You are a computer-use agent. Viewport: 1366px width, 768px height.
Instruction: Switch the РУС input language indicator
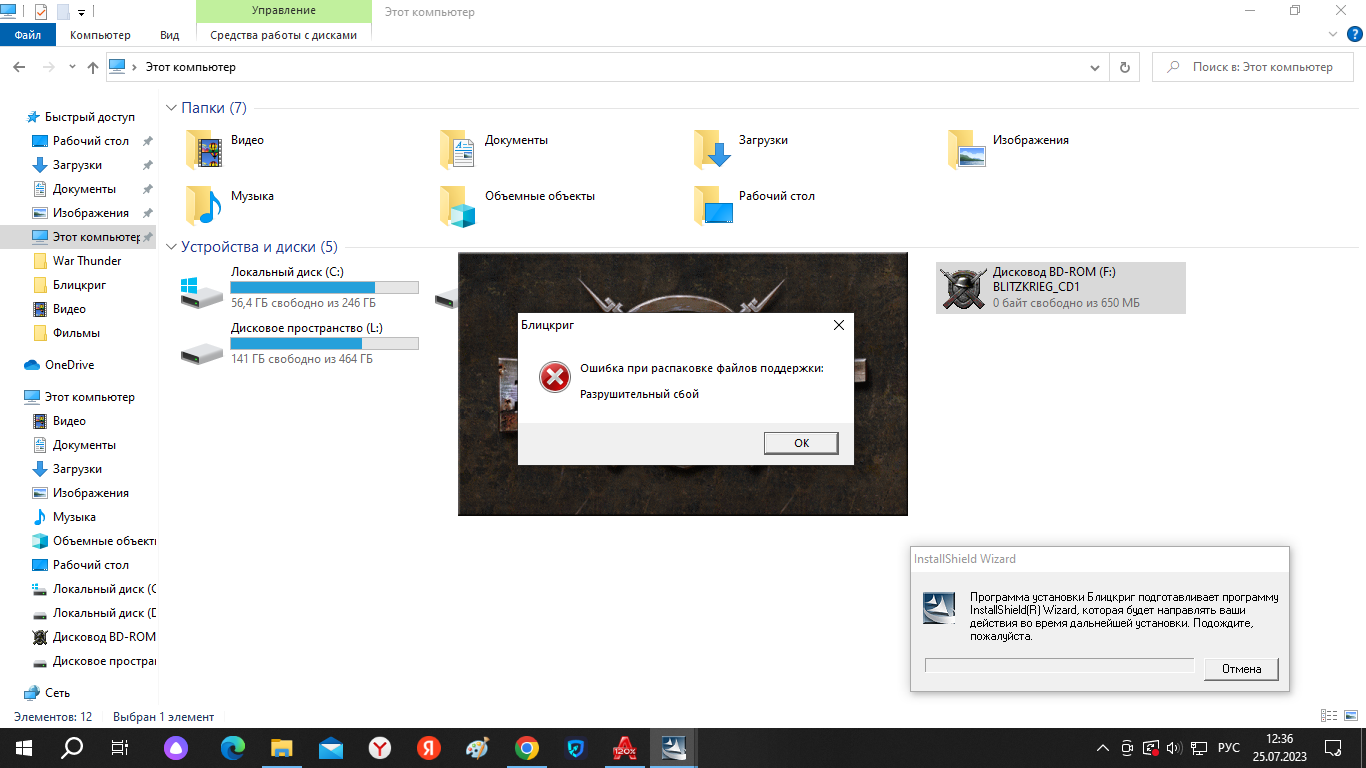[x=1228, y=747]
